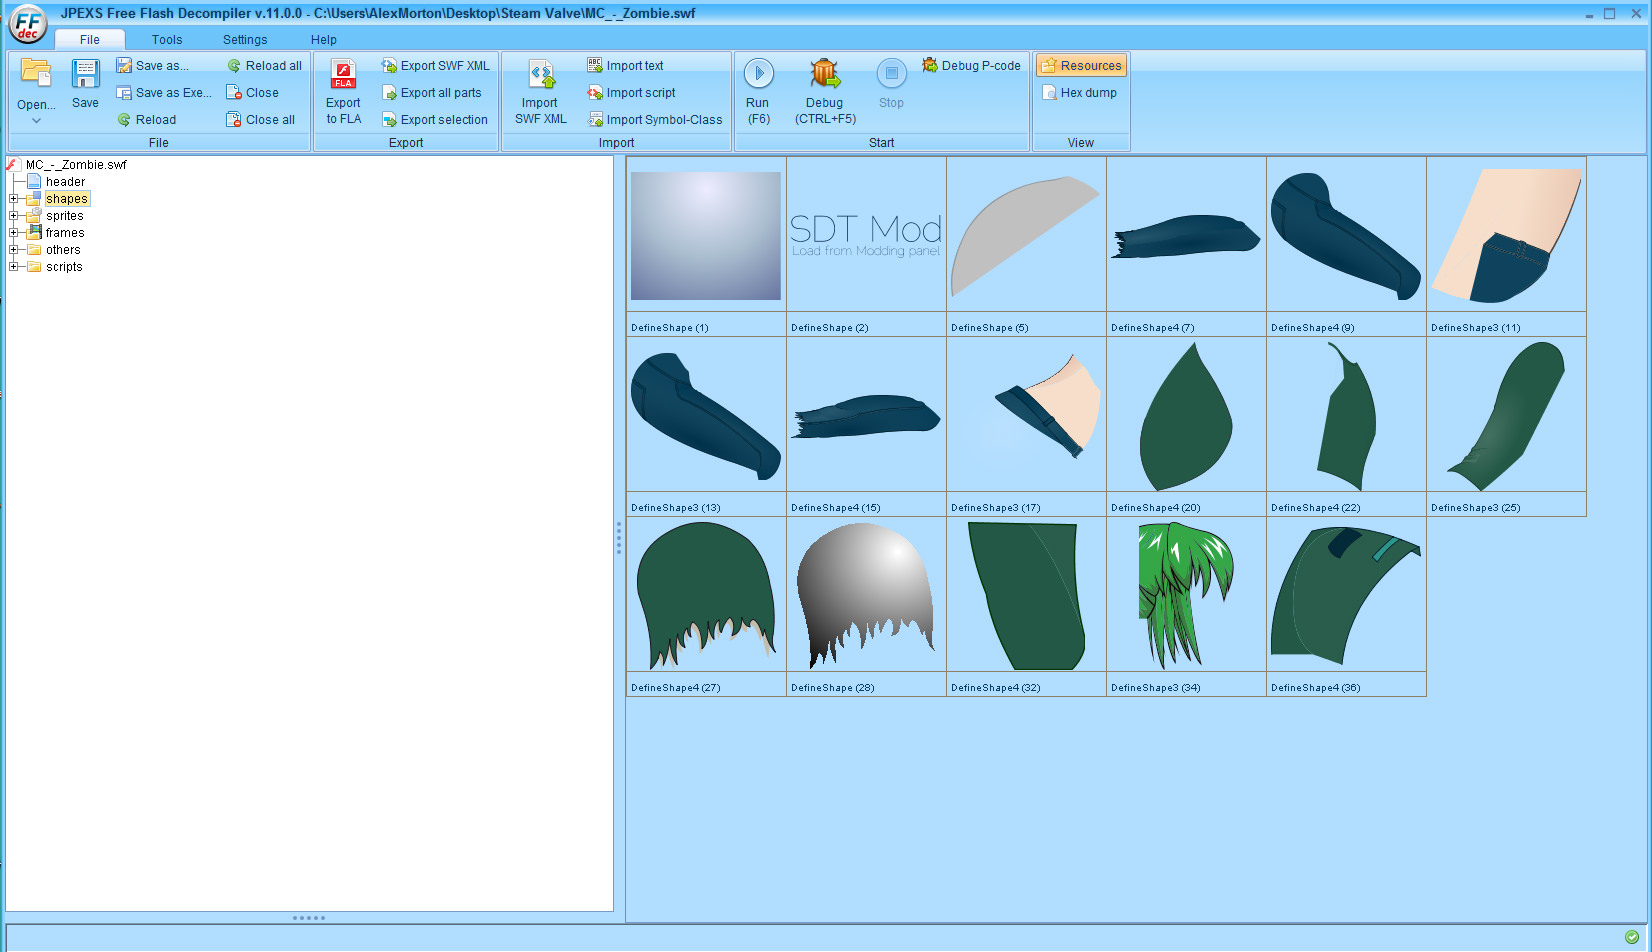Click the Debug P-code icon
The height and width of the screenshot is (952, 1652).
tap(929, 65)
